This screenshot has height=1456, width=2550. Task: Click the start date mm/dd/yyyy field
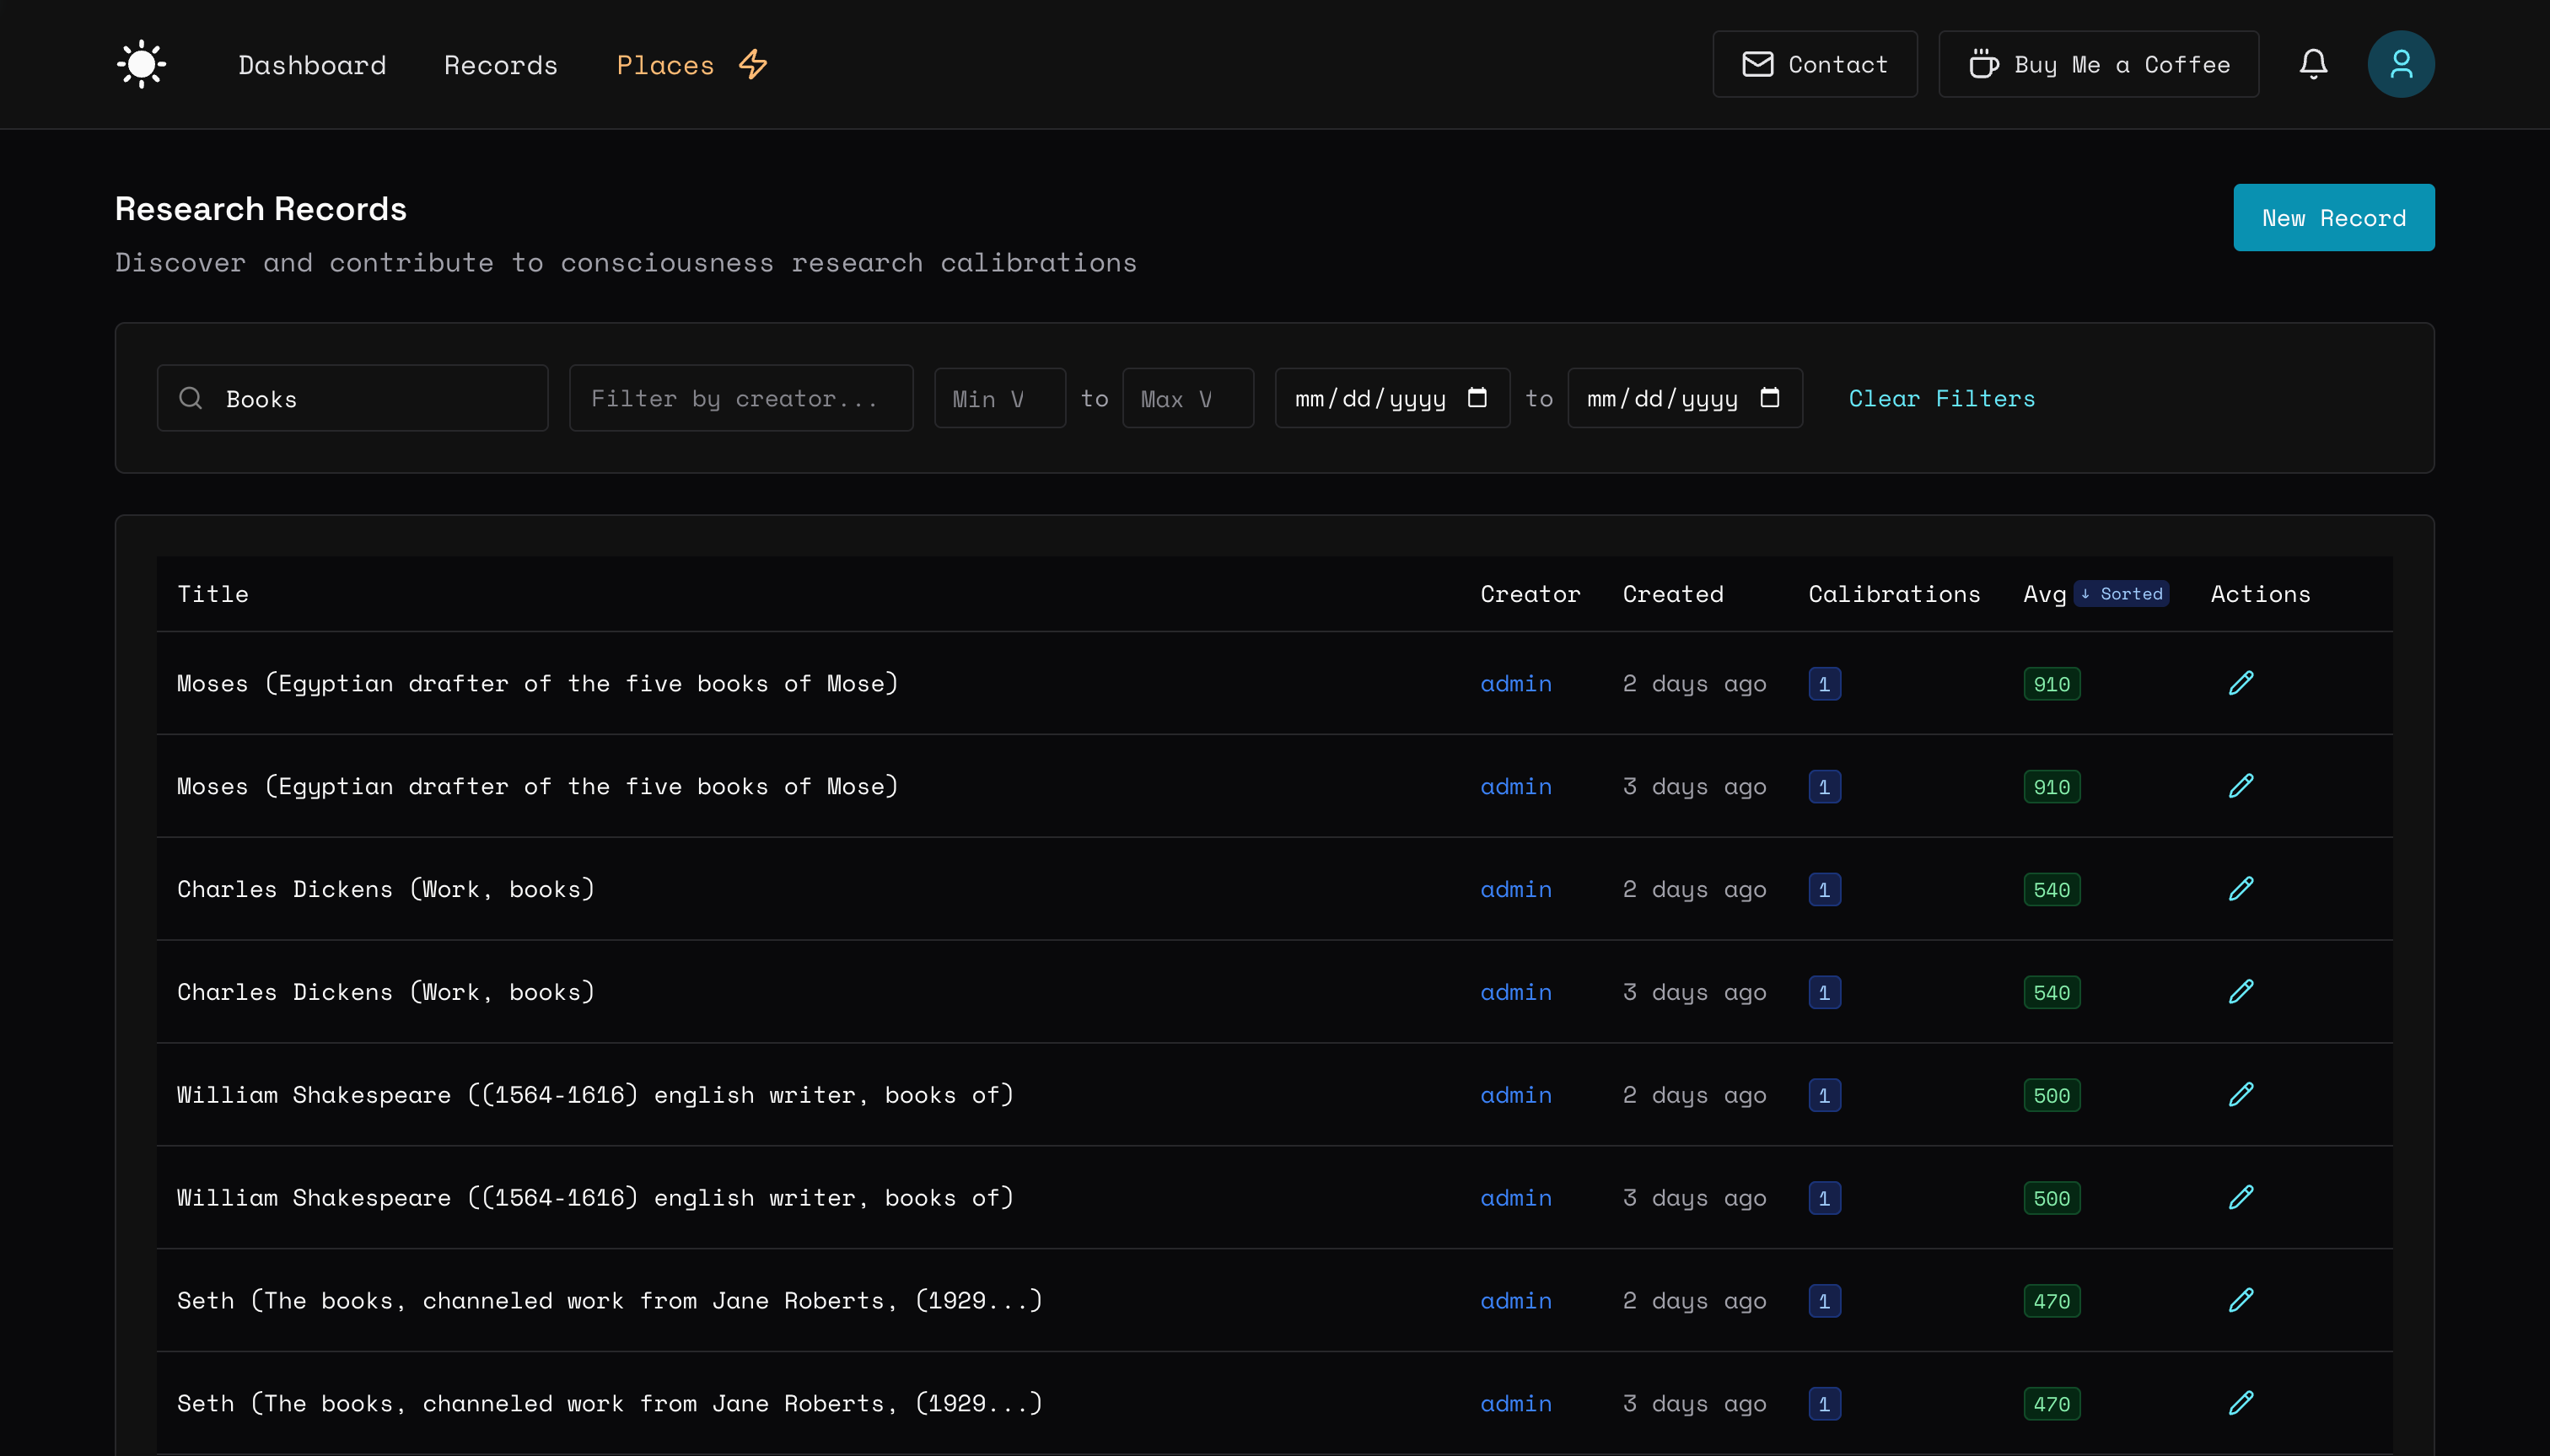pos(1392,398)
